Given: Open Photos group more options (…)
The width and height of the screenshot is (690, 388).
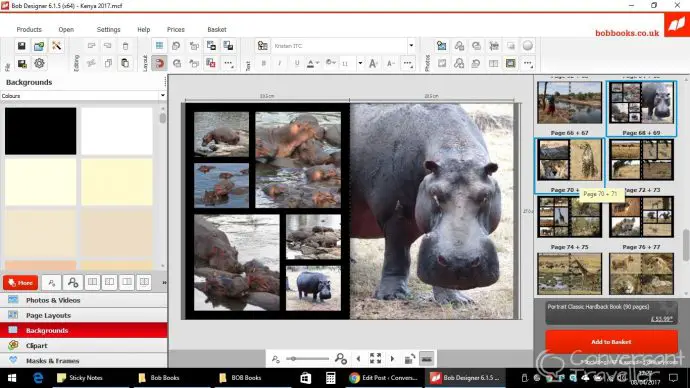Looking at the screenshot, I should (x=528, y=63).
